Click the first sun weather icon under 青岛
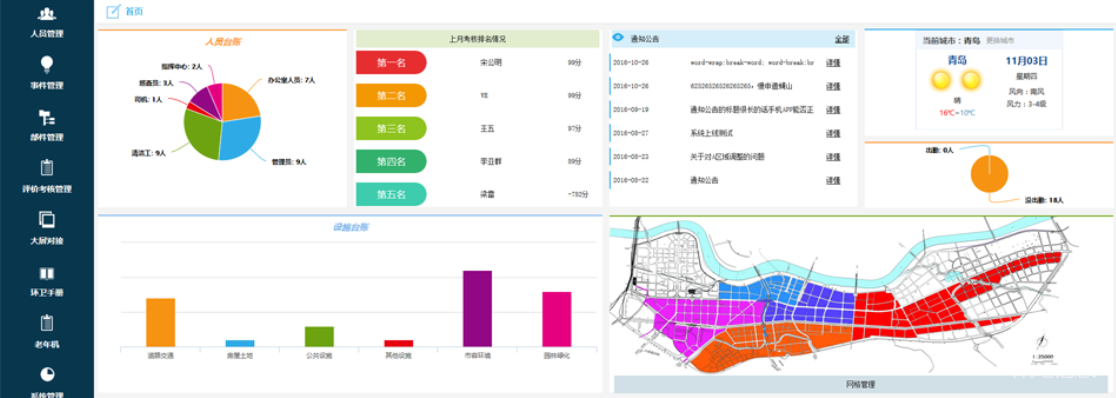Screen dimensions: 1116x398 [x=940, y=80]
